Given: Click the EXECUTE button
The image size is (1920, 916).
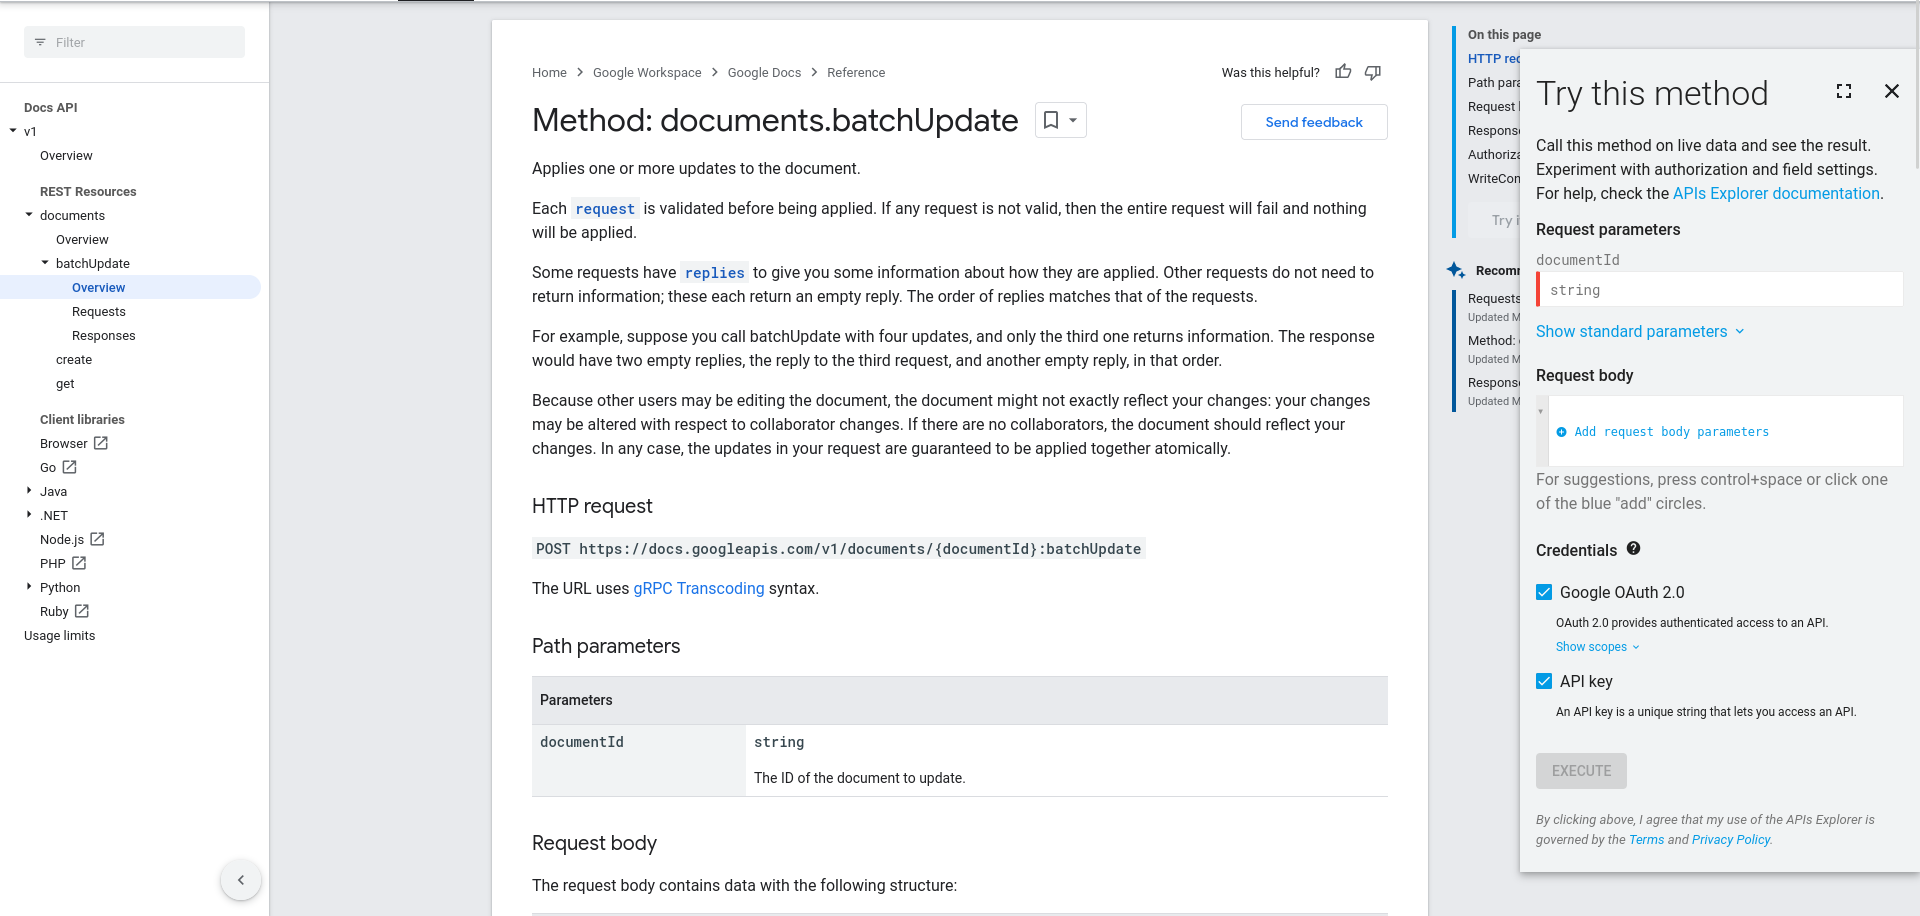Looking at the screenshot, I should [1581, 770].
